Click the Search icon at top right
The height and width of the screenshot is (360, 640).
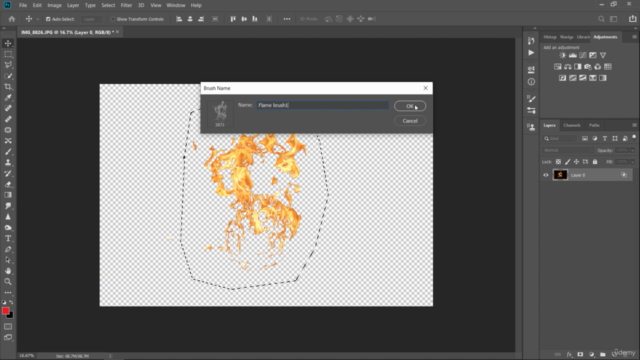click(601, 19)
